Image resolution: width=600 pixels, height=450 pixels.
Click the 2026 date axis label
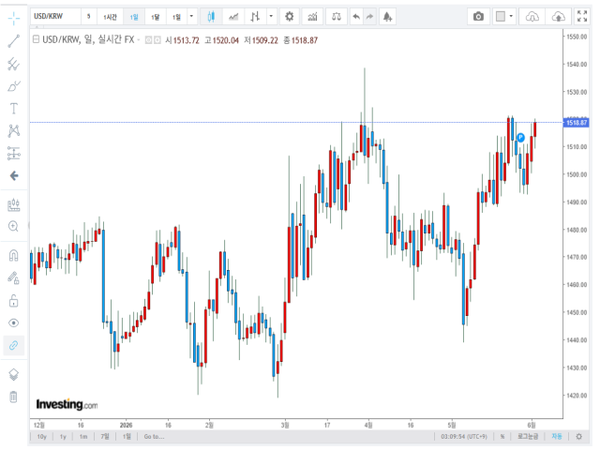coord(126,425)
